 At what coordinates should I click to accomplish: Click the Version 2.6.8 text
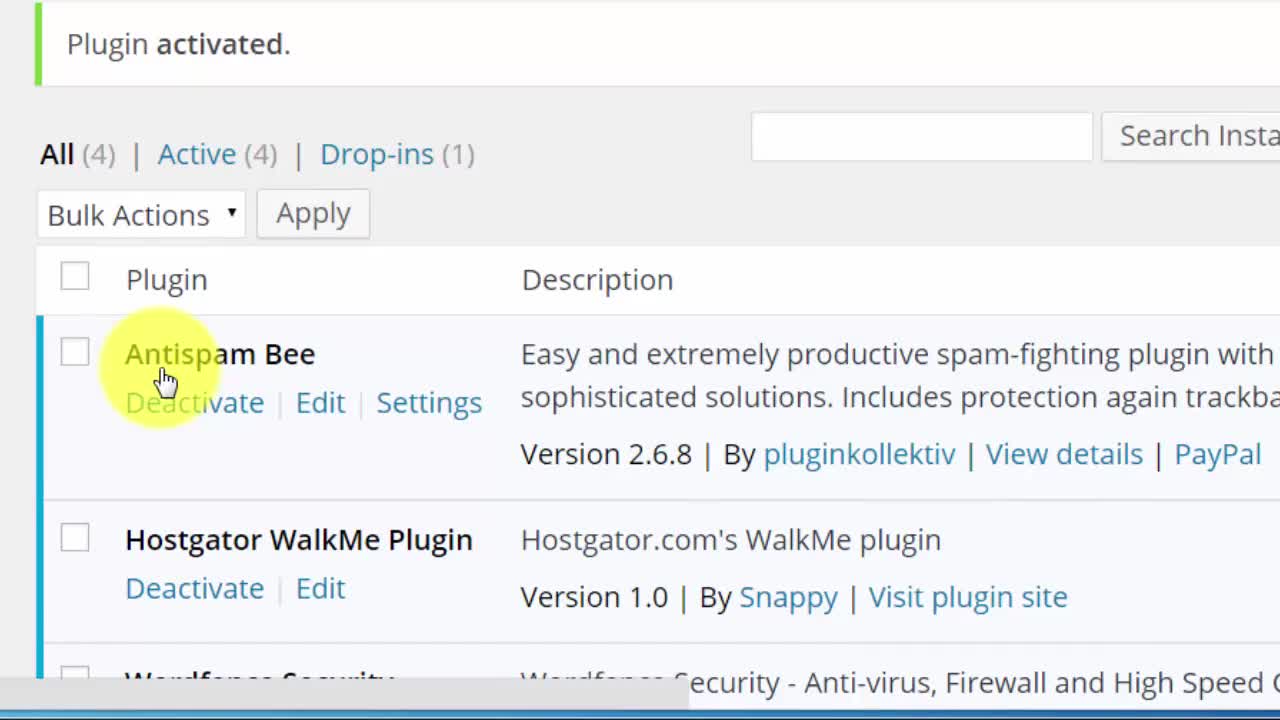pos(606,454)
